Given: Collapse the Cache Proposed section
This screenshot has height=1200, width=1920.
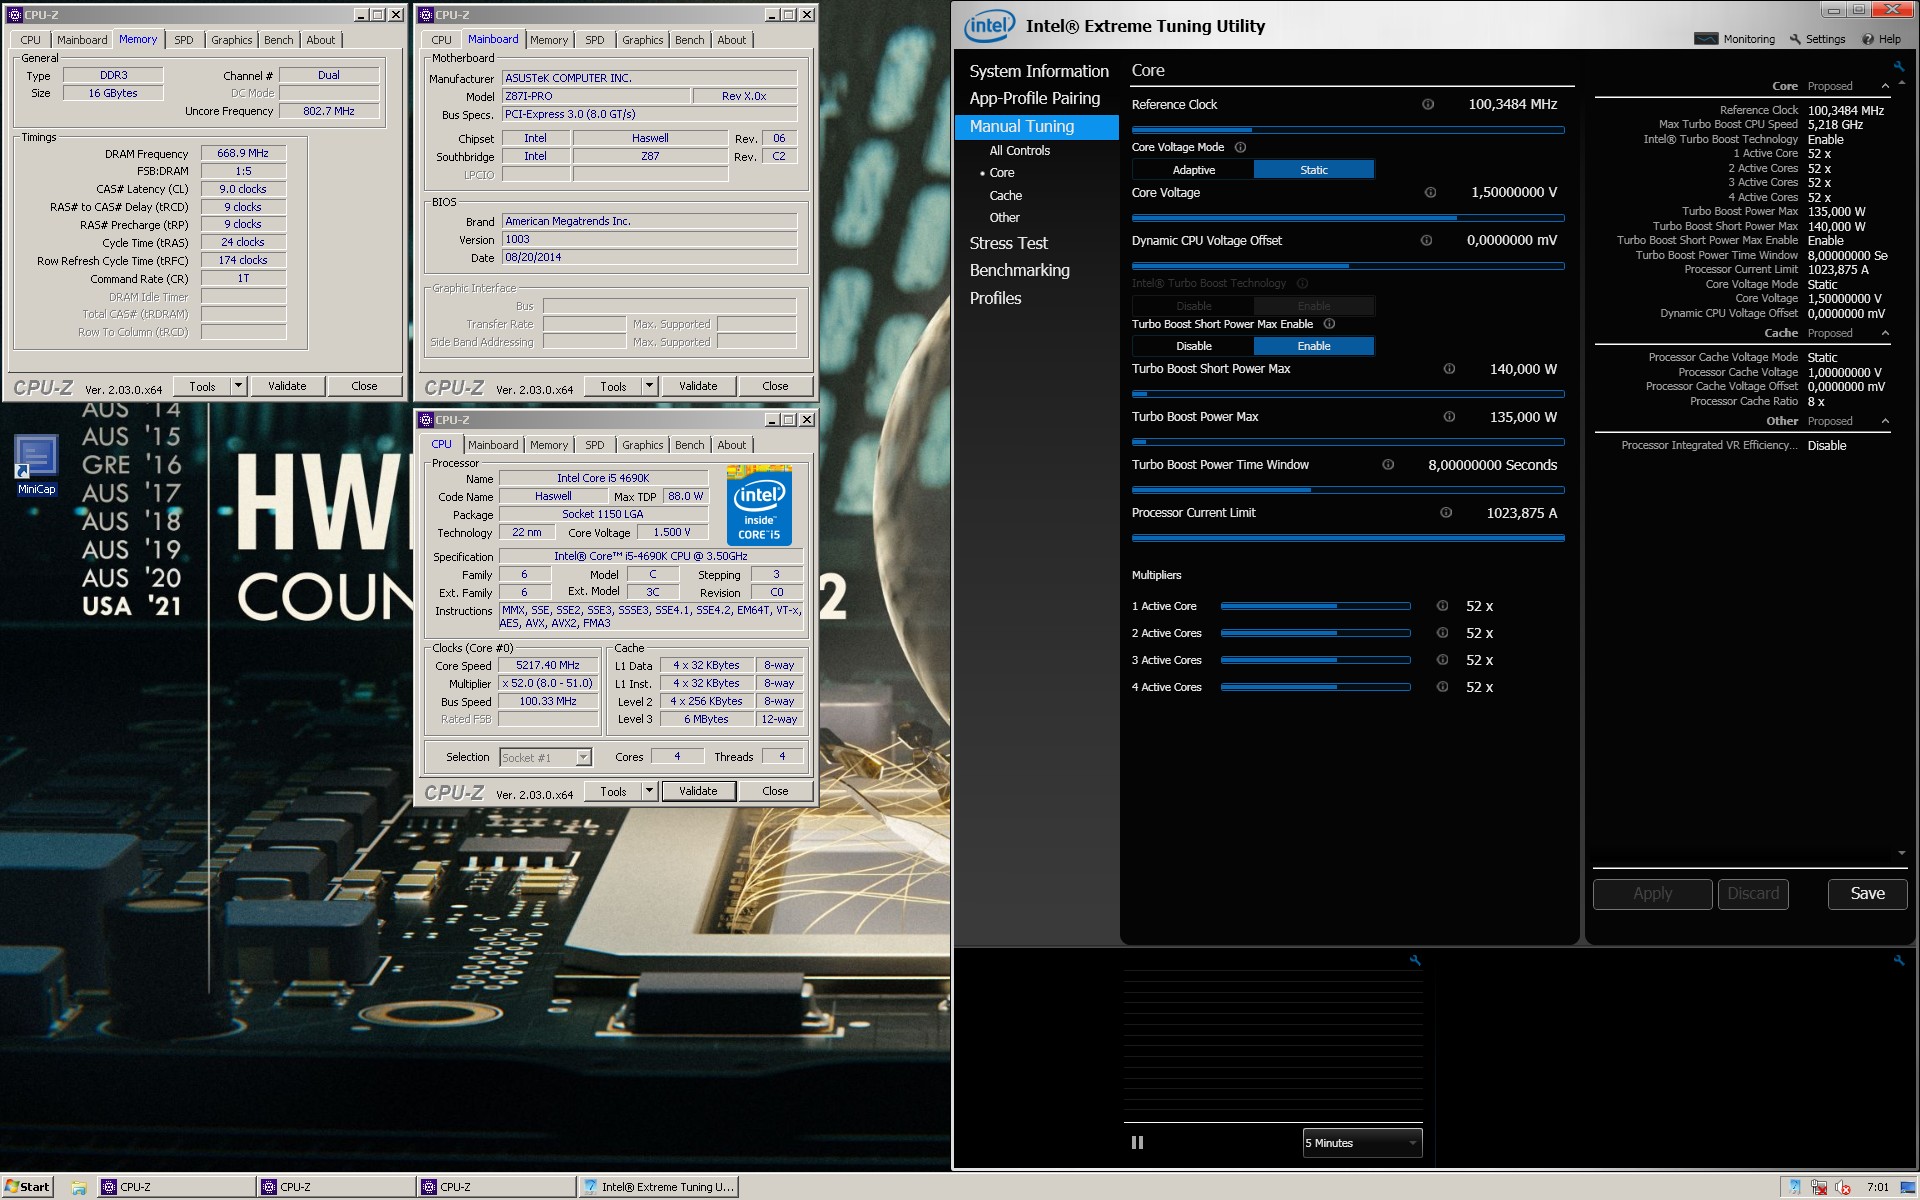Looking at the screenshot, I should point(1885,333).
